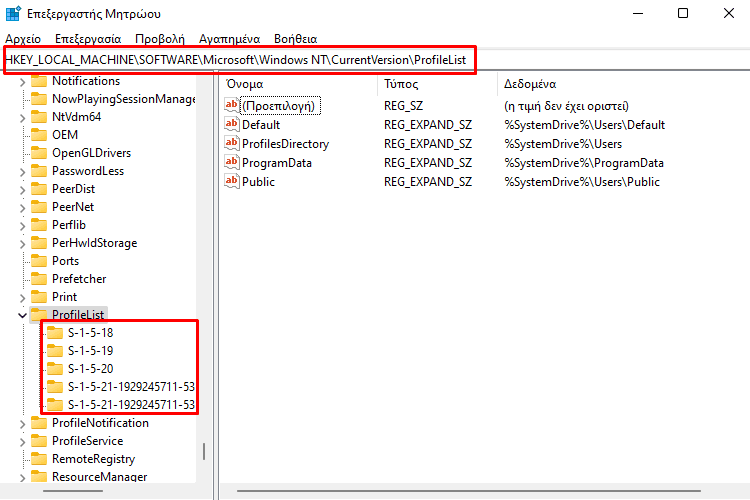
Task: Open the Αγαπημένα menu
Action: coord(230,39)
